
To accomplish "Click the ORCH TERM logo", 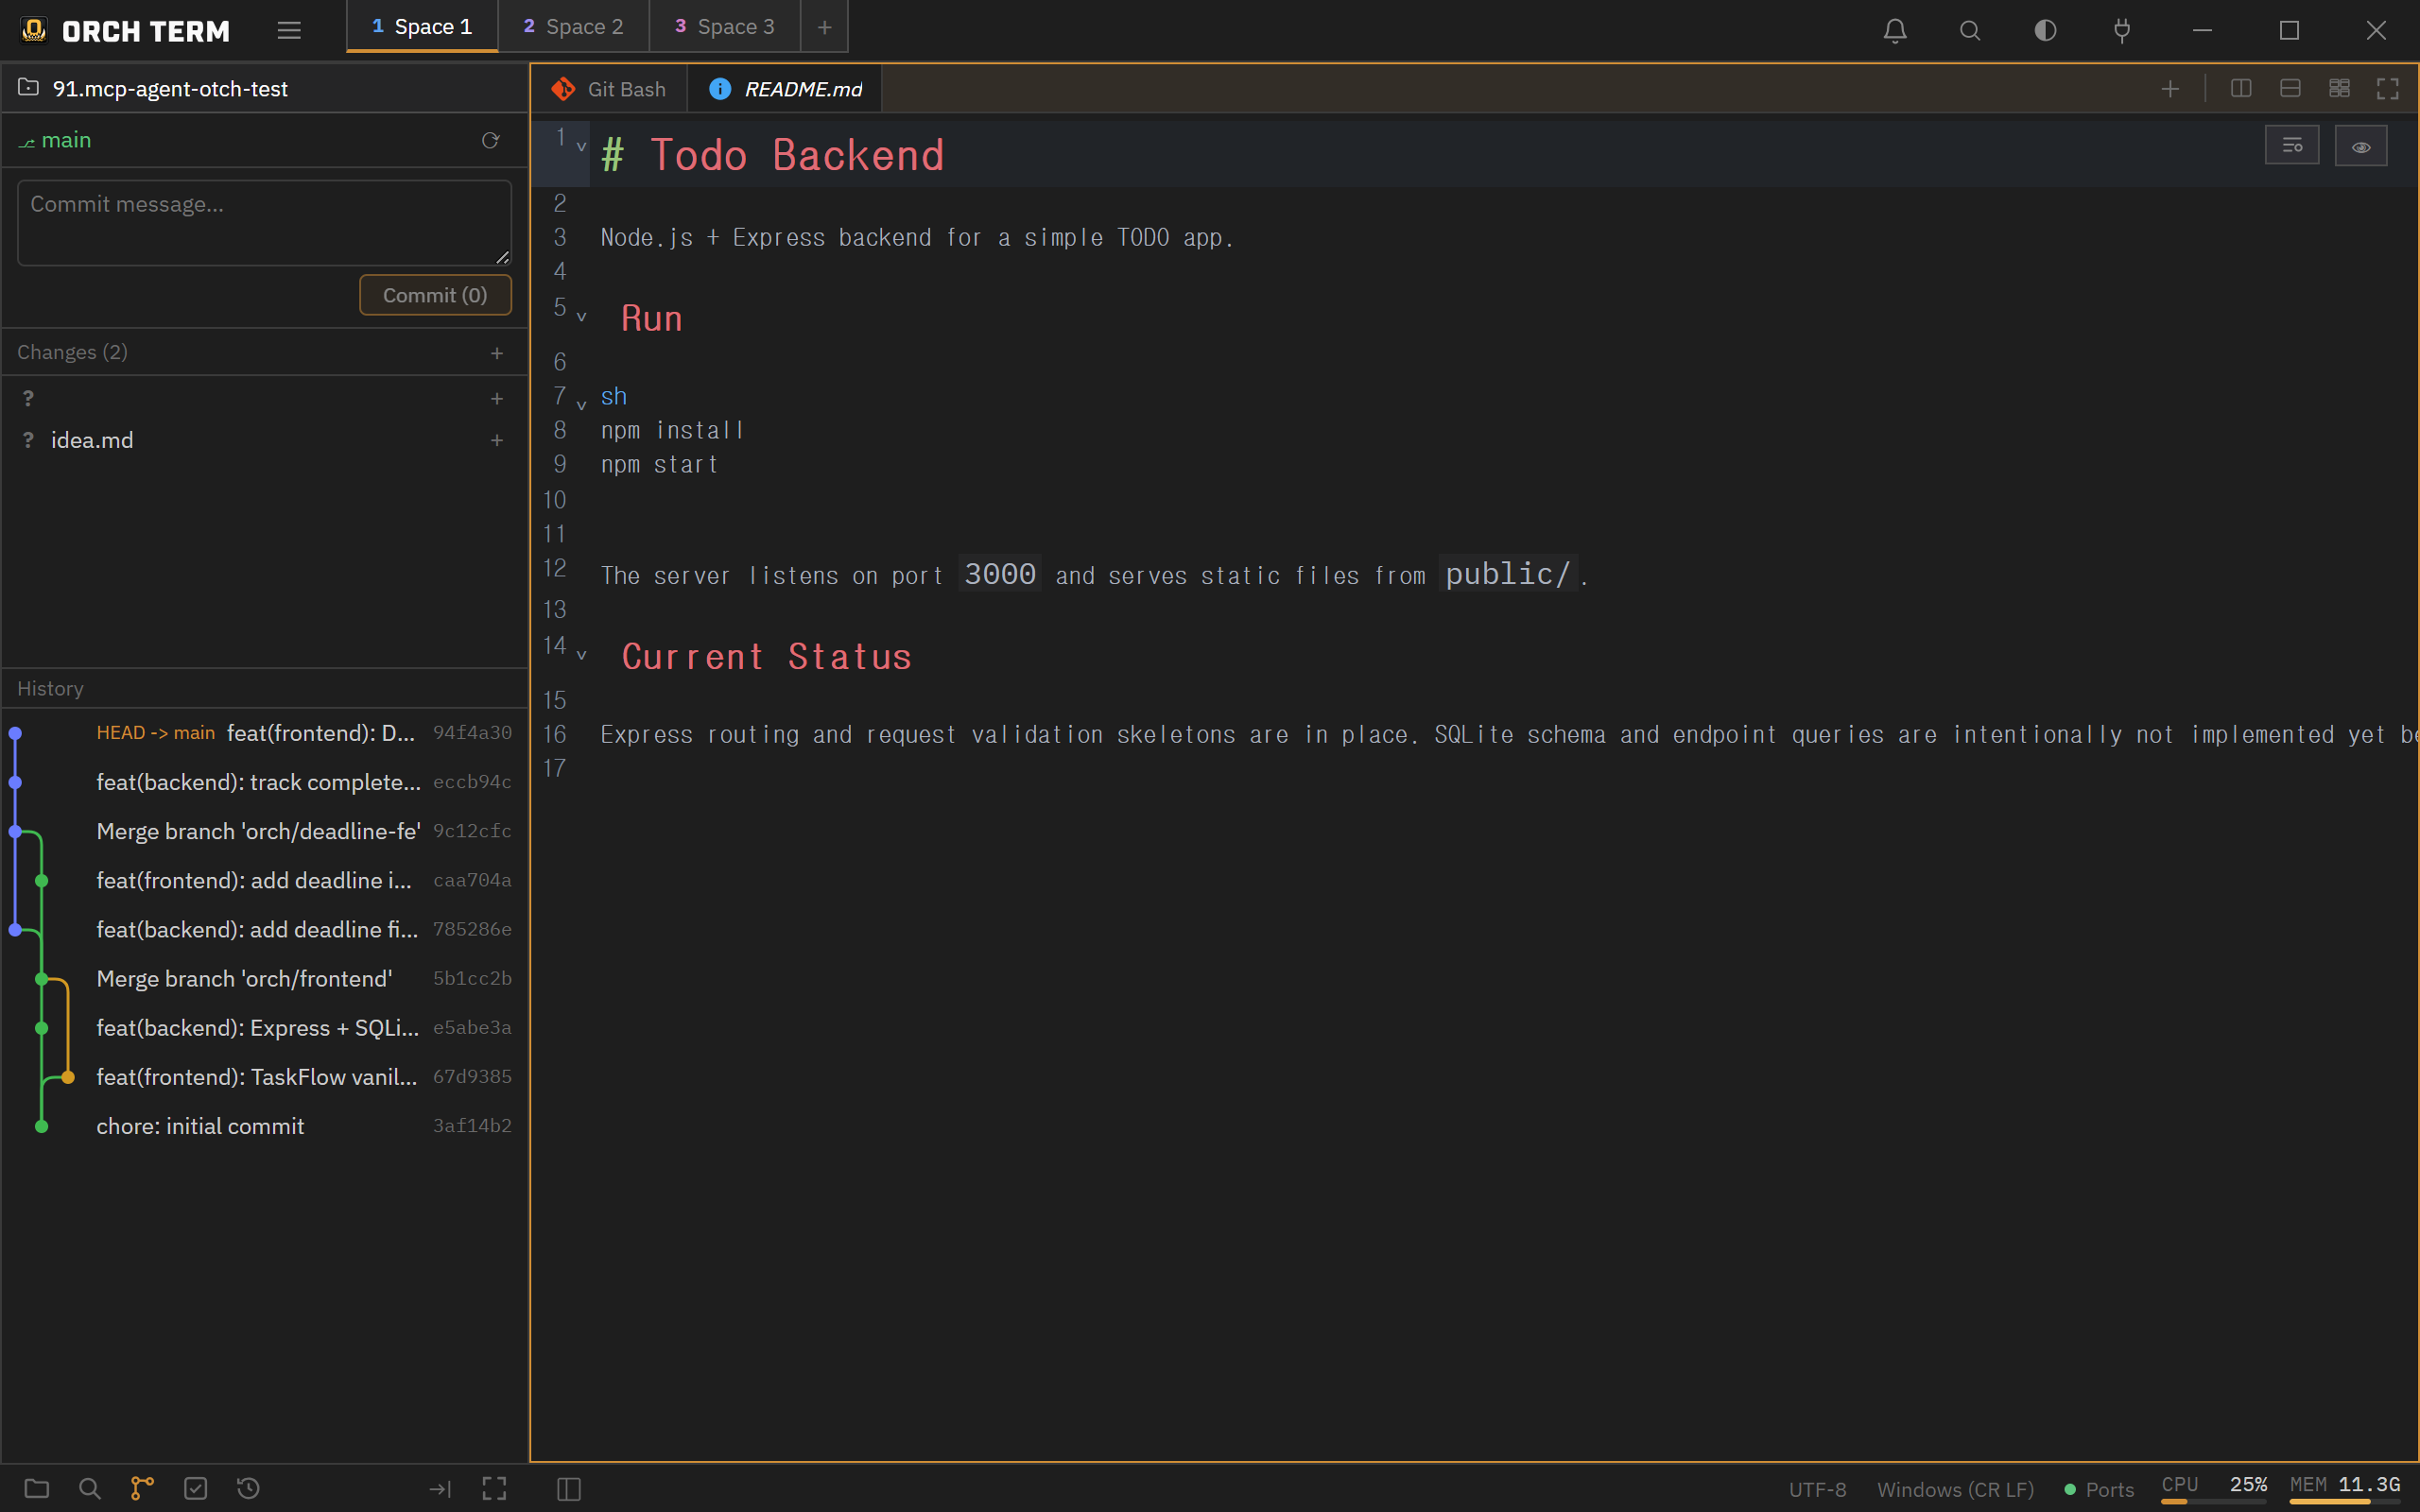I will click(125, 31).
